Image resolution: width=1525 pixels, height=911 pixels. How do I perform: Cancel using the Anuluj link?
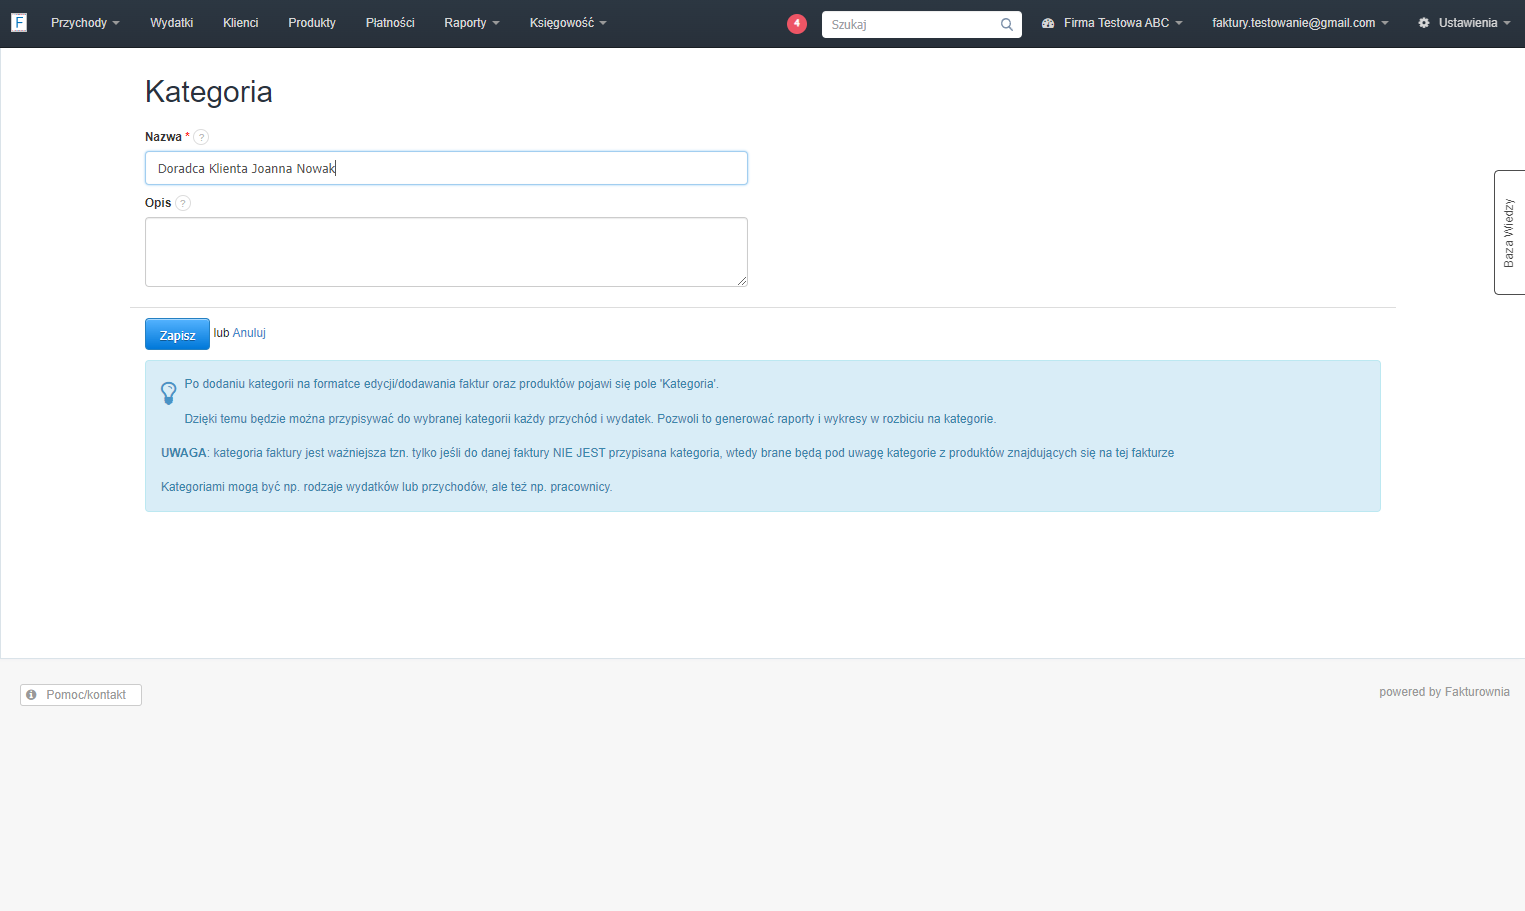click(249, 333)
